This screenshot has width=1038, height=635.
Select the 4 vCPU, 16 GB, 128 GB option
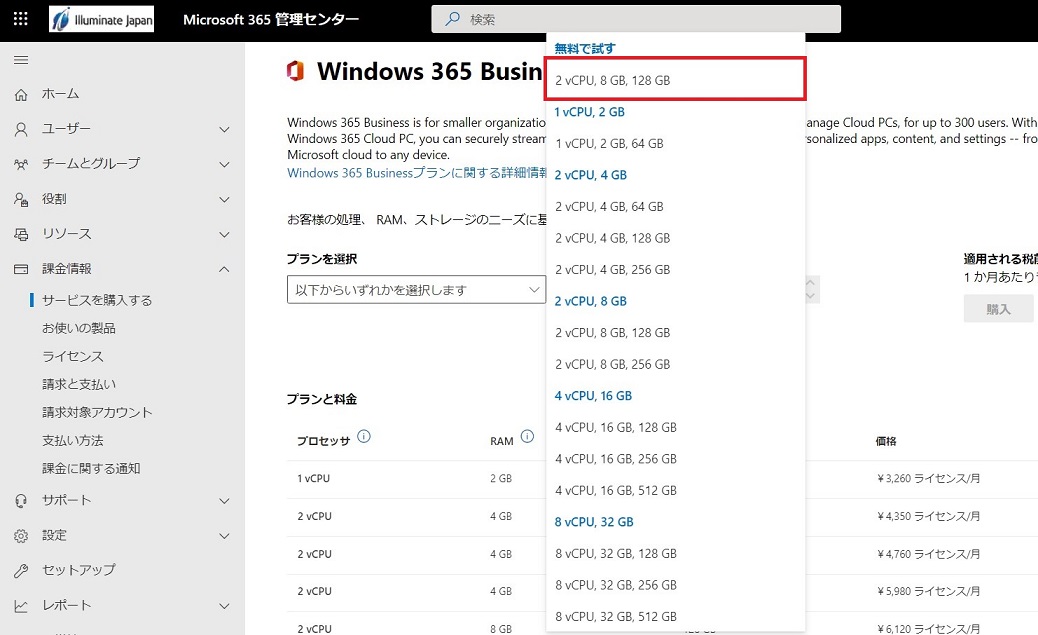coord(675,428)
